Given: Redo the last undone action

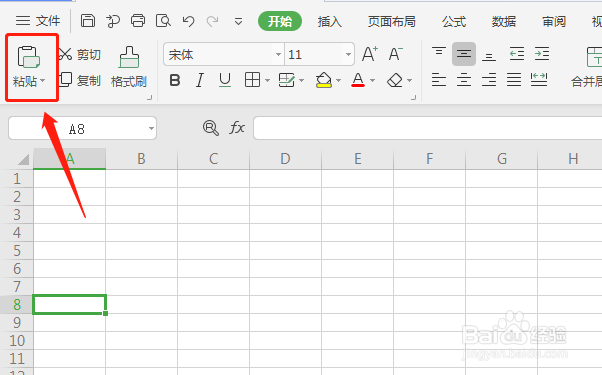Looking at the screenshot, I should (x=212, y=21).
